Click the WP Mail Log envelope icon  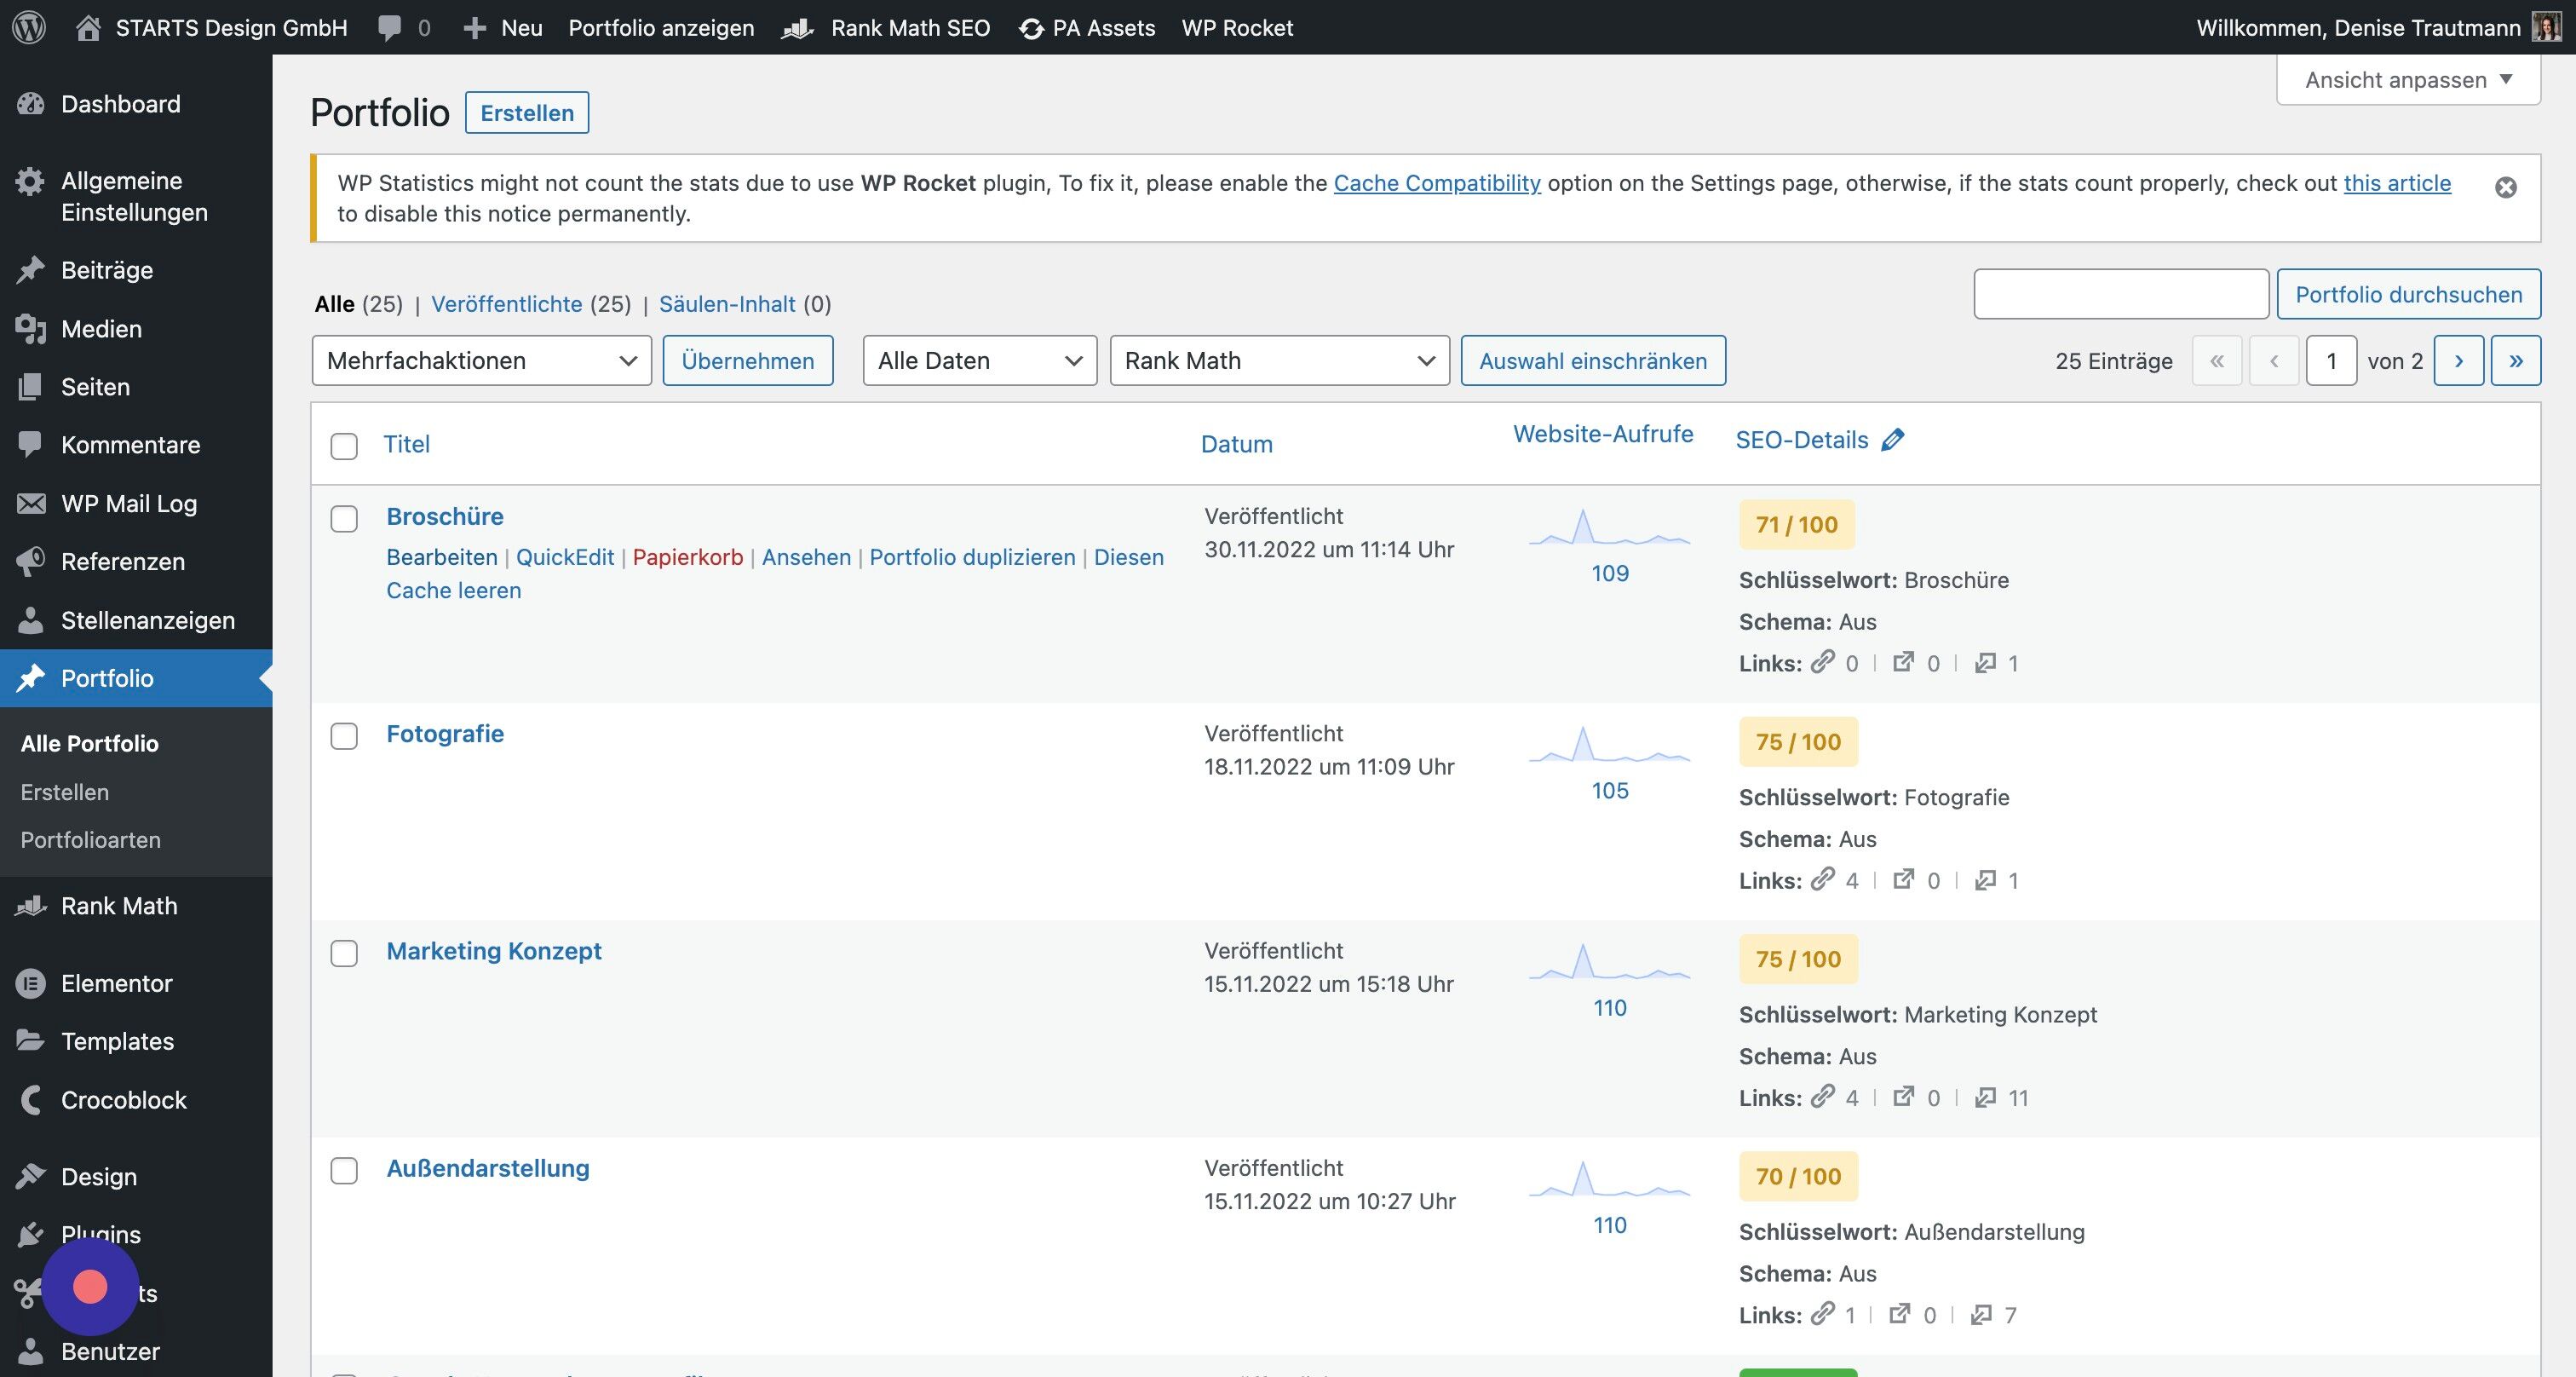tap(31, 503)
